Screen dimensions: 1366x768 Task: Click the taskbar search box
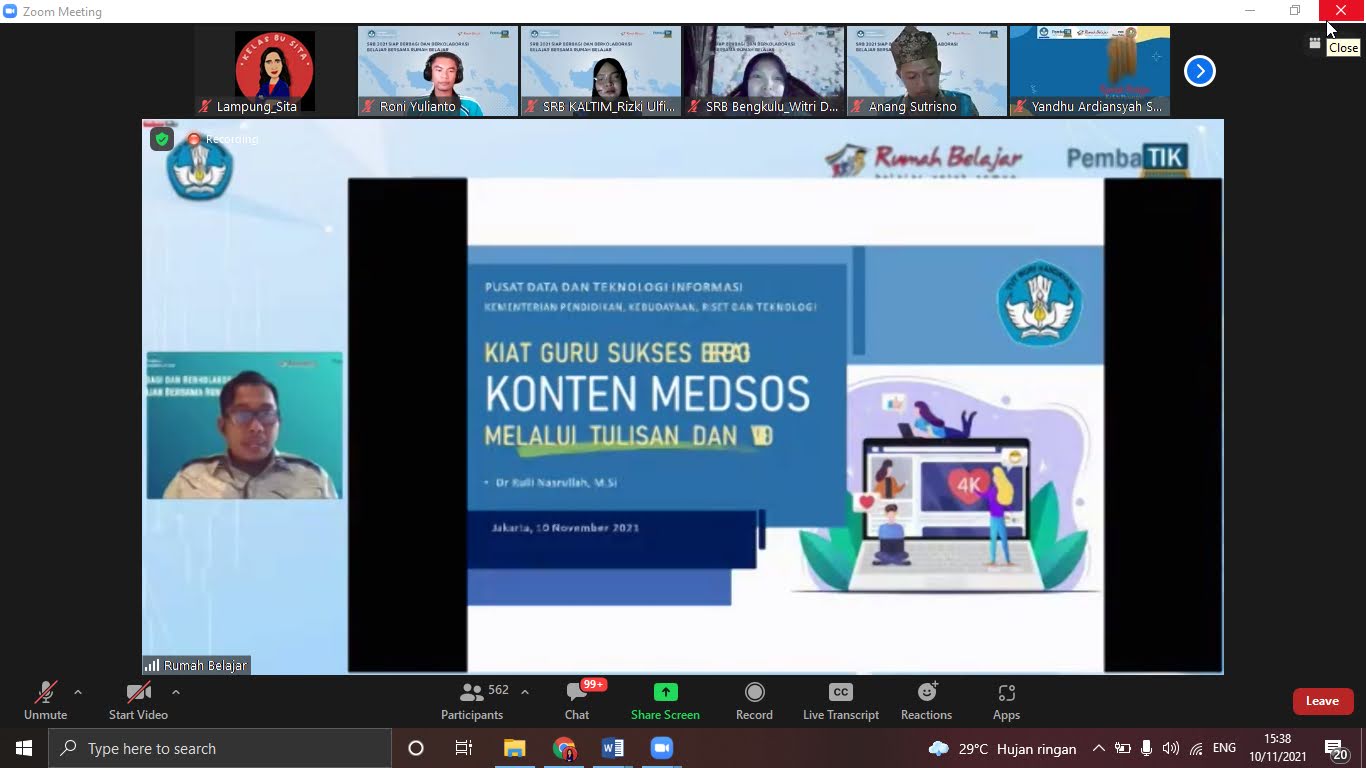(220, 748)
